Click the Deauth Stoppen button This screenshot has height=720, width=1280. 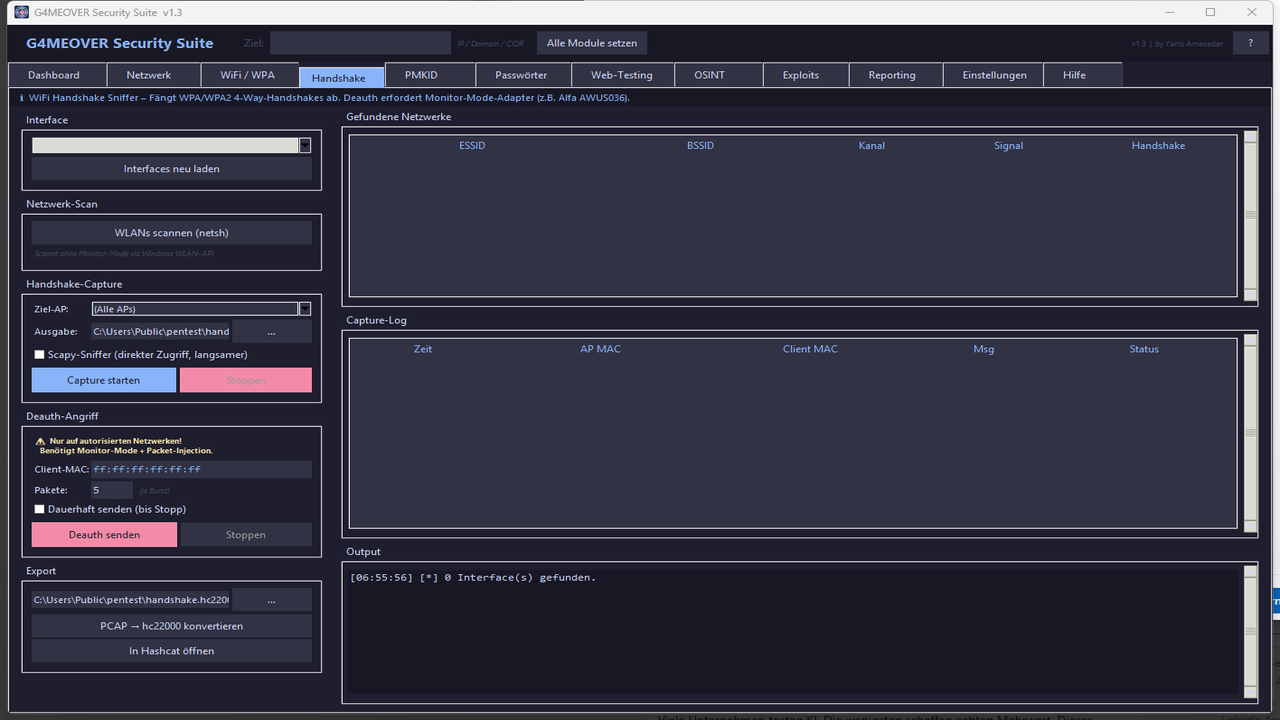click(246, 535)
